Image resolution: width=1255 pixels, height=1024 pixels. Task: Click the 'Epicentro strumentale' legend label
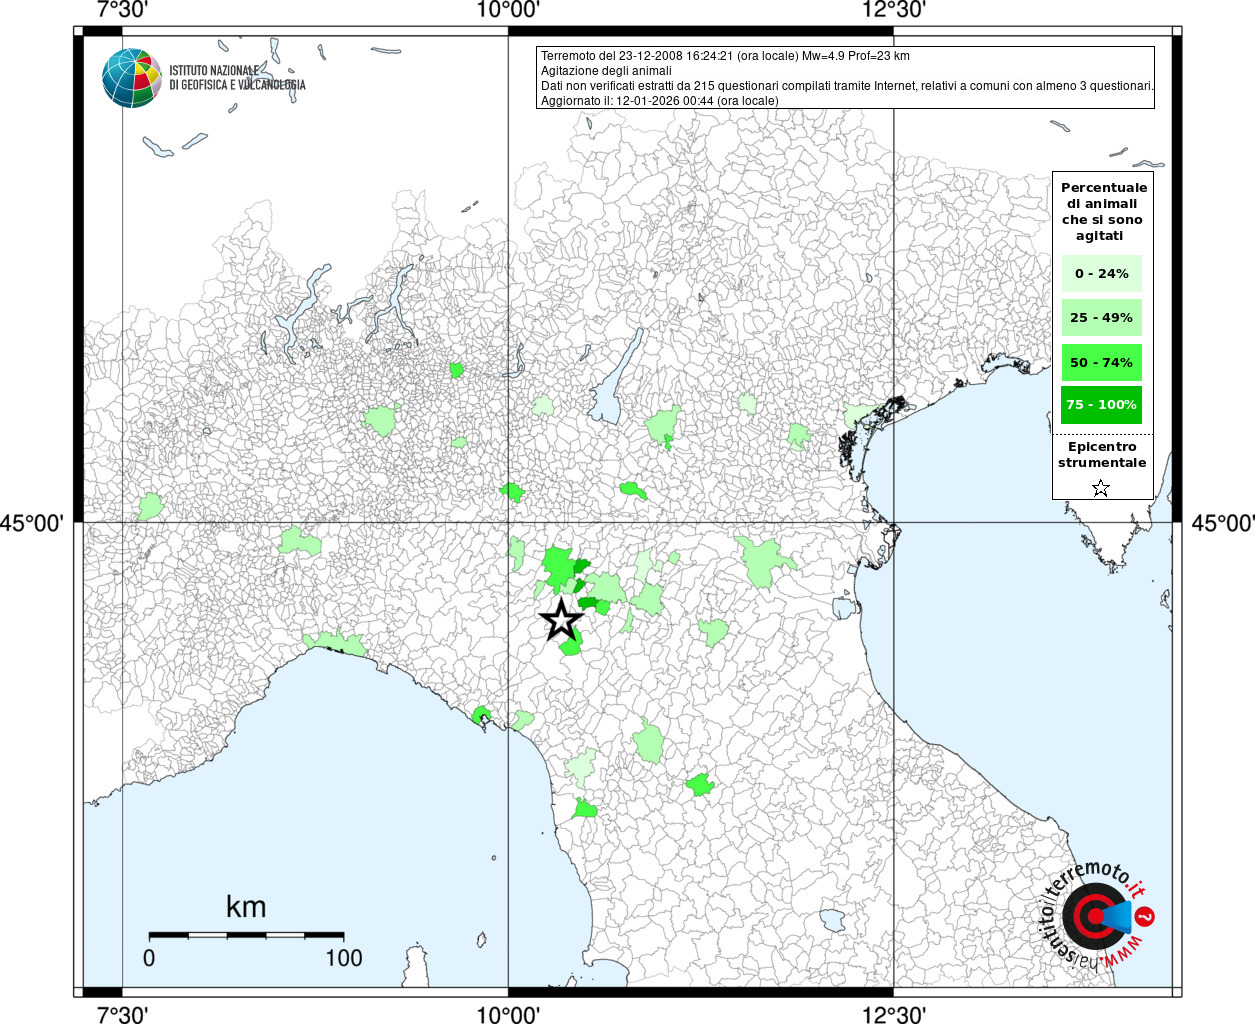(x=1102, y=455)
